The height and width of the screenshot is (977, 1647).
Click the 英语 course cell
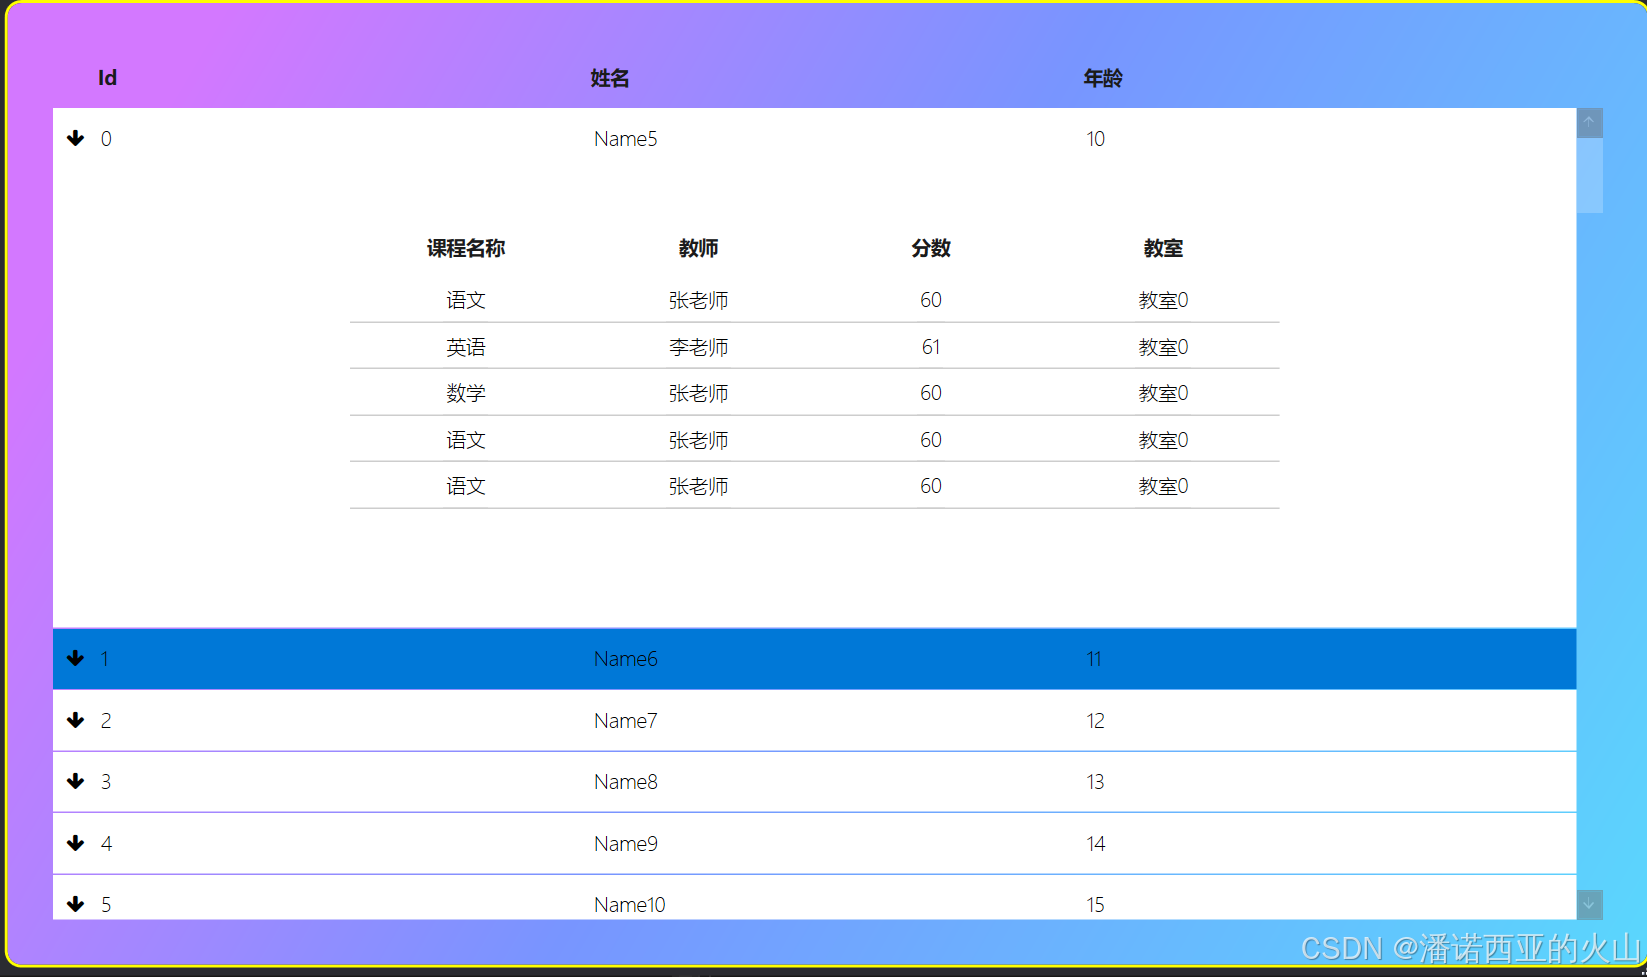pos(466,347)
